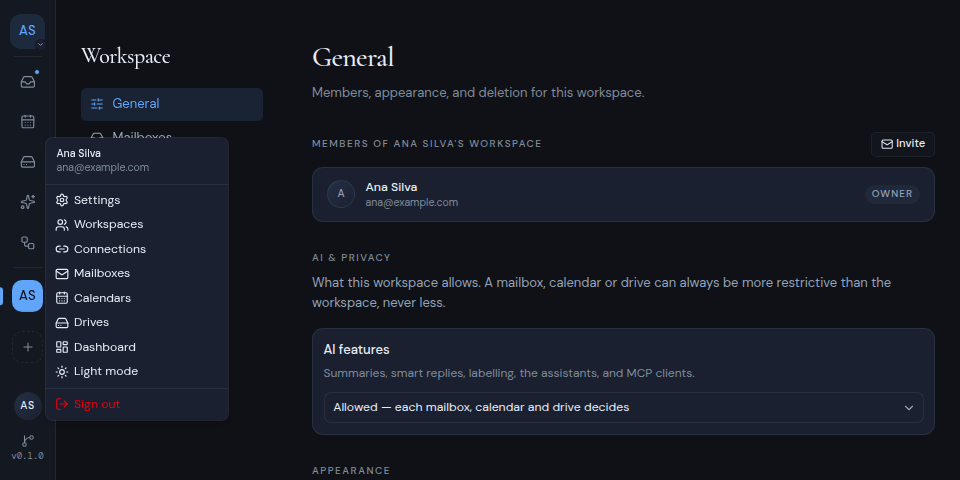
Task: Click the OWNER role badge
Action: pyautogui.click(x=892, y=194)
